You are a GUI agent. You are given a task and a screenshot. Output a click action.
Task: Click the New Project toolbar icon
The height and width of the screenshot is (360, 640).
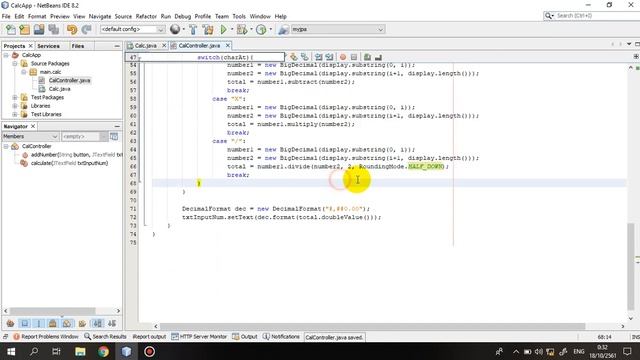[24, 29]
